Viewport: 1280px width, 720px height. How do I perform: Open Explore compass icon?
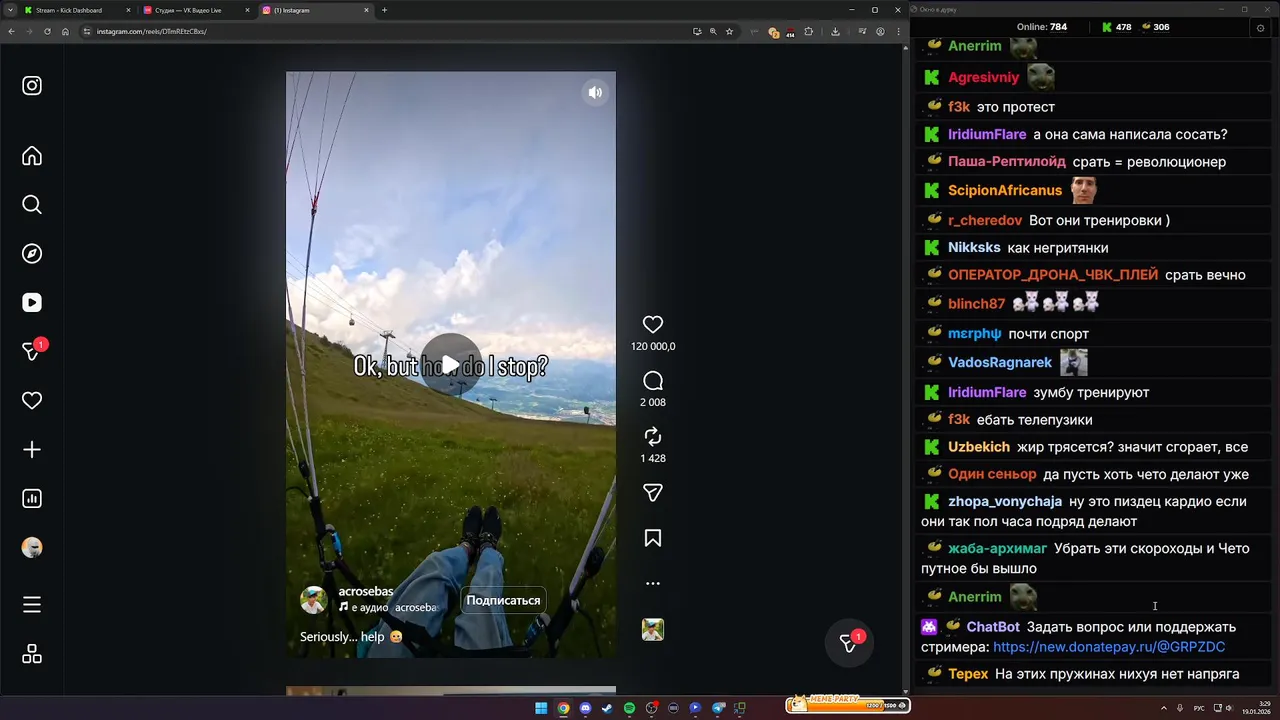(32, 254)
